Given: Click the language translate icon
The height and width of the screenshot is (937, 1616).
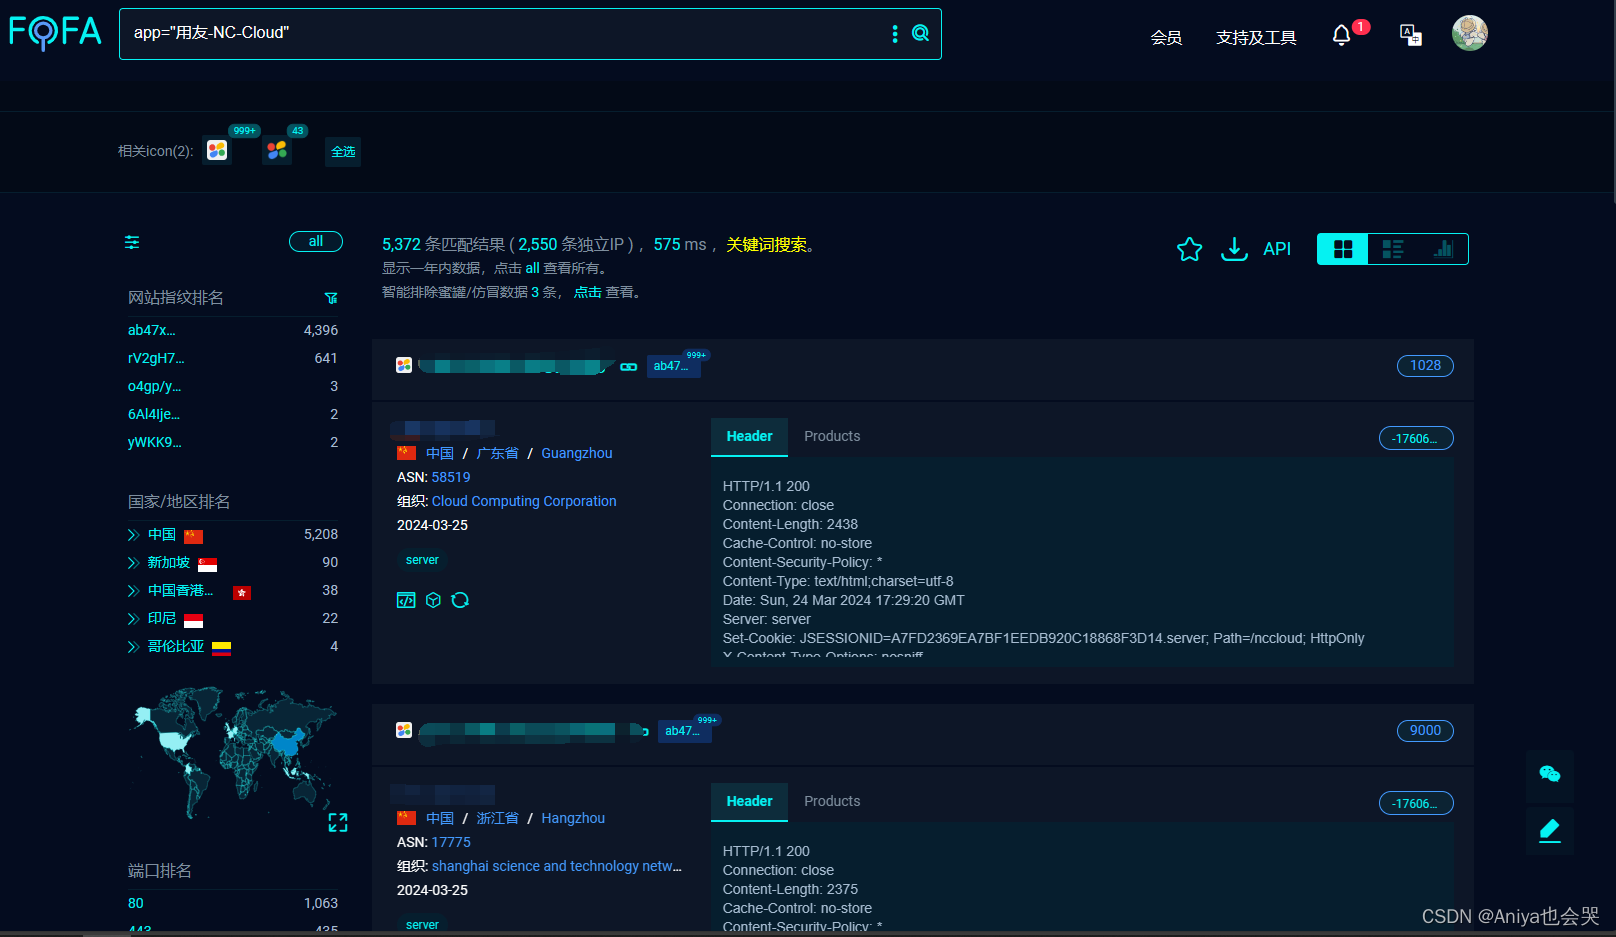Looking at the screenshot, I should pyautogui.click(x=1411, y=36).
